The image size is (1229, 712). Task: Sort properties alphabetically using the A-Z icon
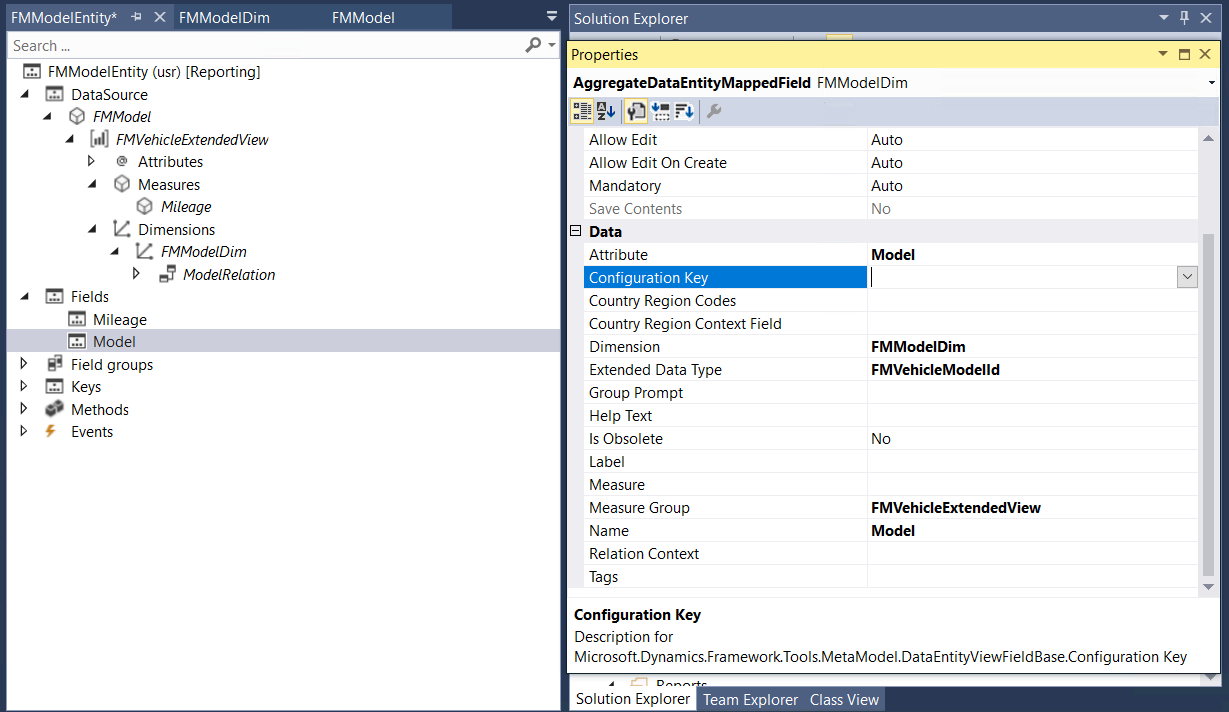606,111
